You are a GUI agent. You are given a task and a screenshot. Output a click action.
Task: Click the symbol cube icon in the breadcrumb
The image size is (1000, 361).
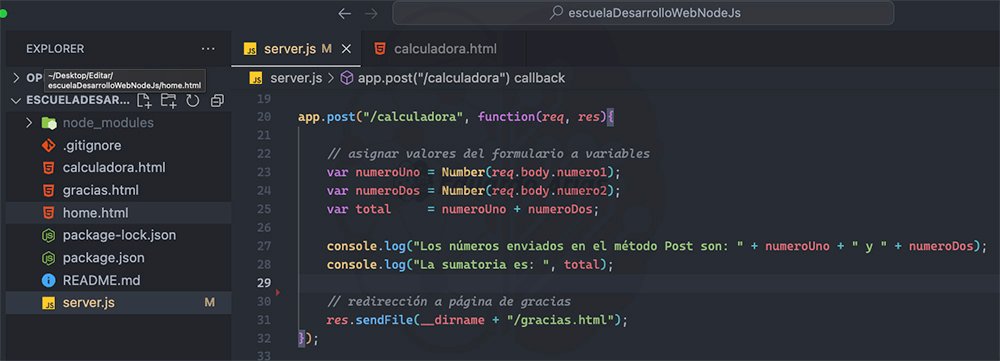(x=347, y=78)
